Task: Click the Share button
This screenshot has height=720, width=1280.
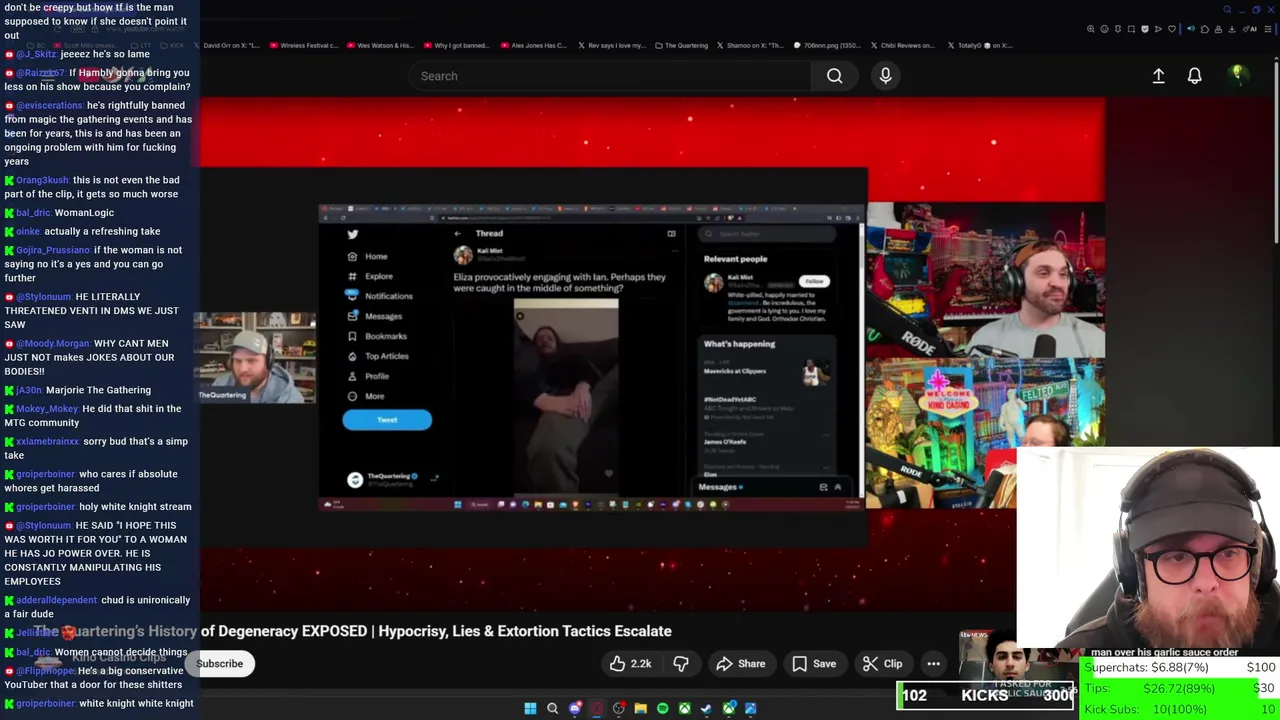Action: (x=741, y=664)
